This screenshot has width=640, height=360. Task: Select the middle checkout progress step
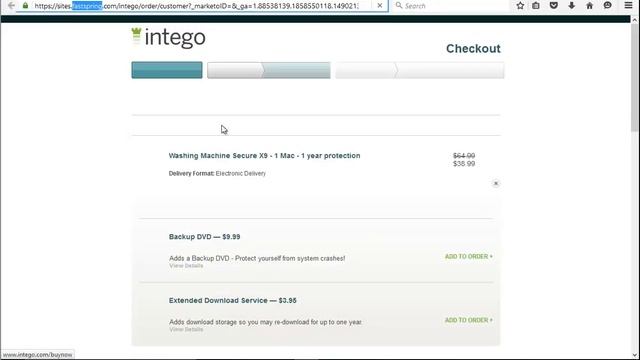click(x=269, y=70)
